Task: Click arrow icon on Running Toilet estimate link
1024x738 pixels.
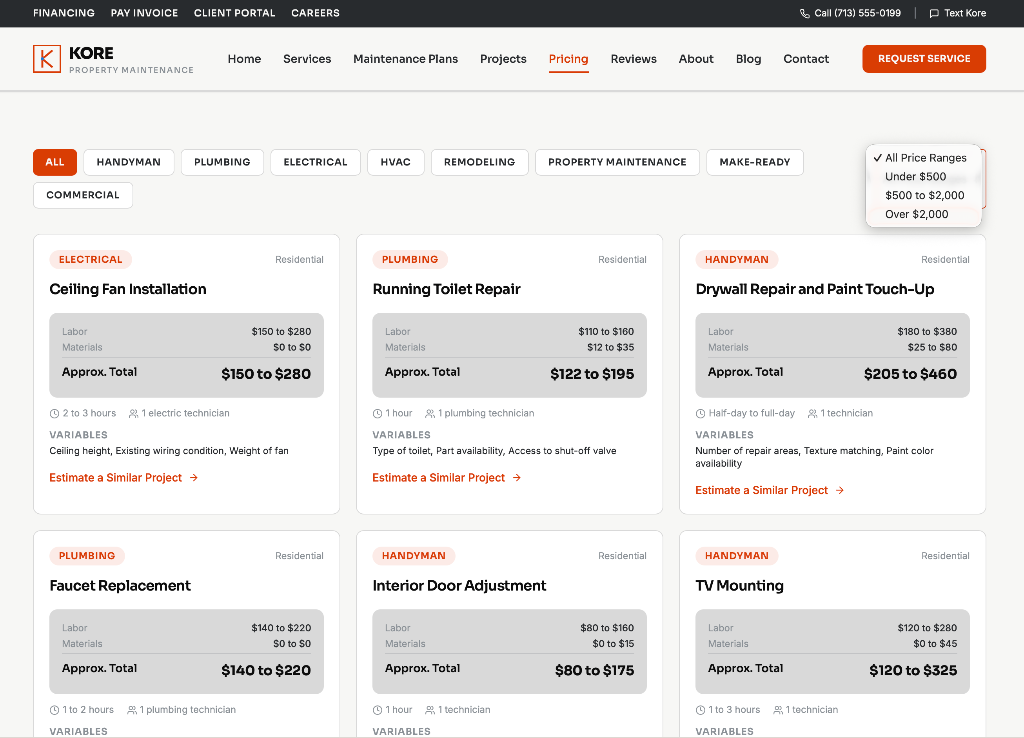Action: [517, 477]
